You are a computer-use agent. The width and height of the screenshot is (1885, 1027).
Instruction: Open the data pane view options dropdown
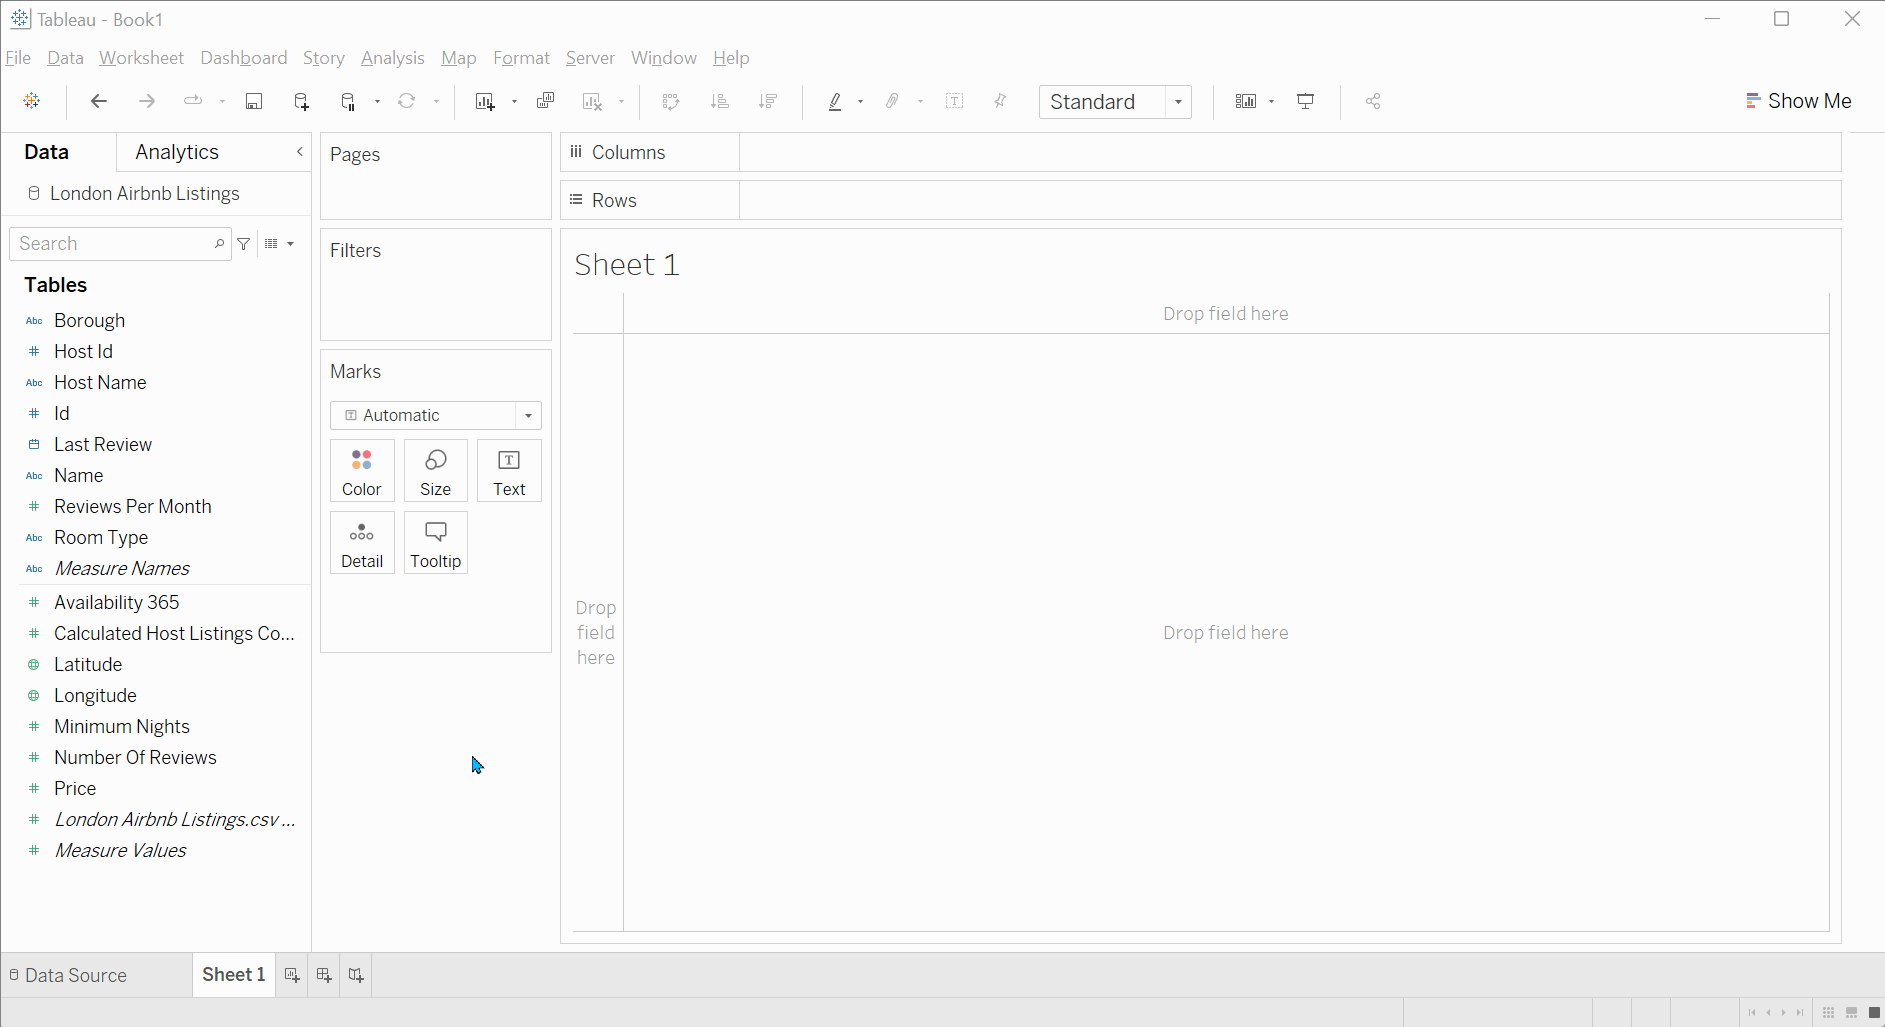[279, 244]
